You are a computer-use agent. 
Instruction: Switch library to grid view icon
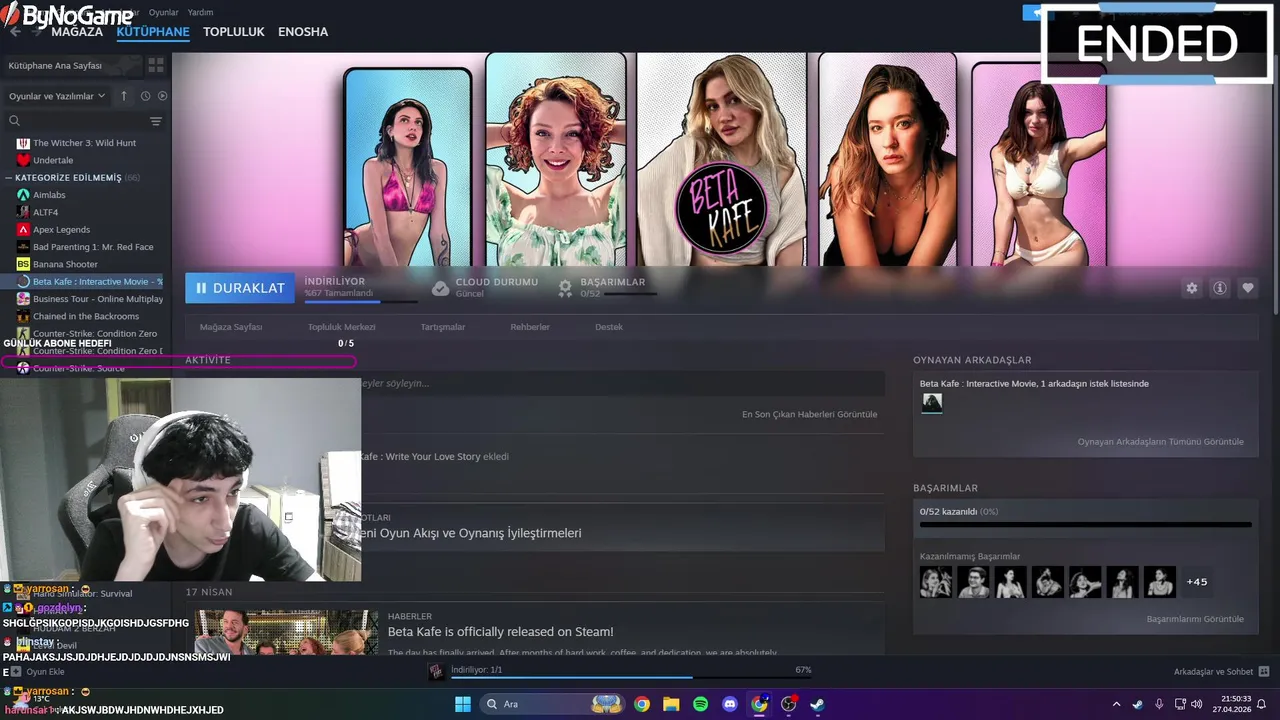pyautogui.click(x=156, y=65)
